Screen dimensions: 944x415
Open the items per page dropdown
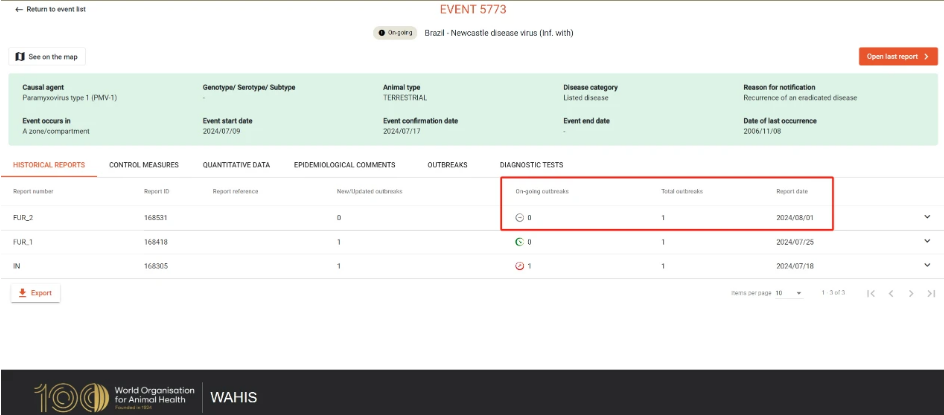[x=789, y=293]
